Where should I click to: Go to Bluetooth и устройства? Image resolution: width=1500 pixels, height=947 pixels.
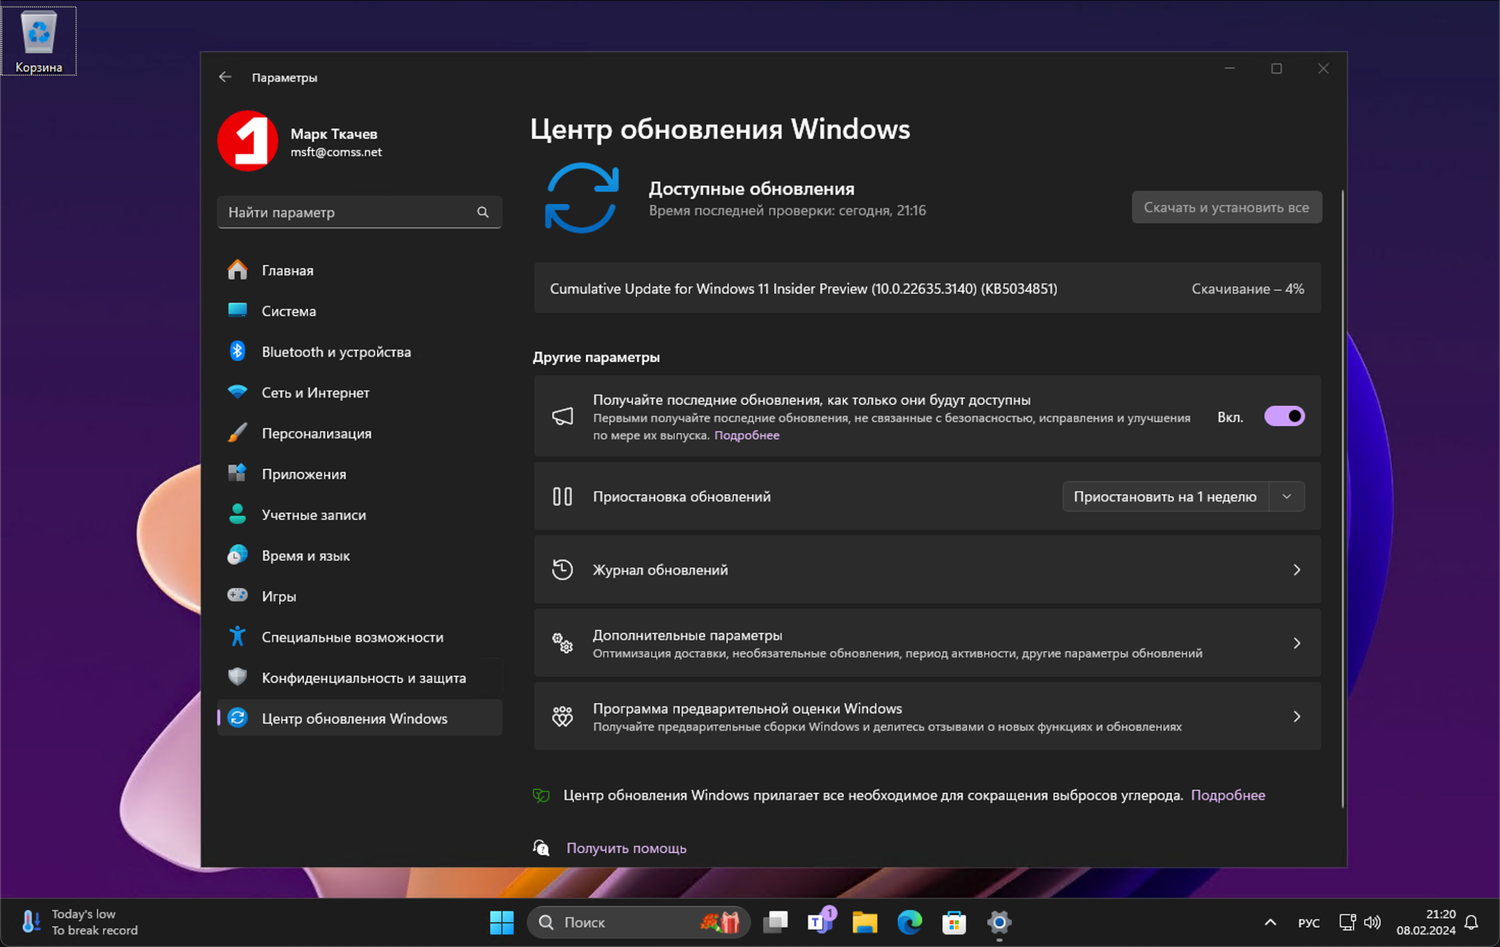pos(360,352)
